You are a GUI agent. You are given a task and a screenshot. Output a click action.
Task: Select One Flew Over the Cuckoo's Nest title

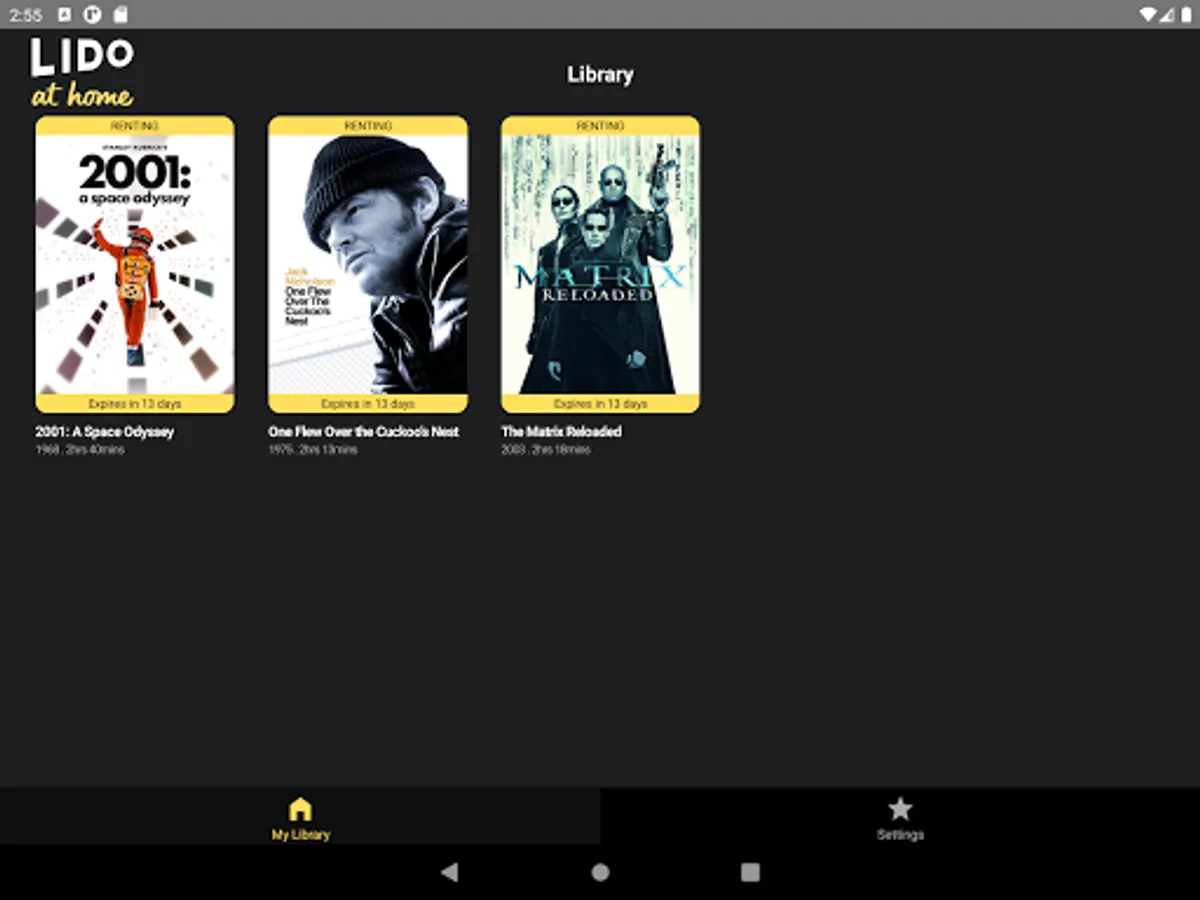coord(364,432)
